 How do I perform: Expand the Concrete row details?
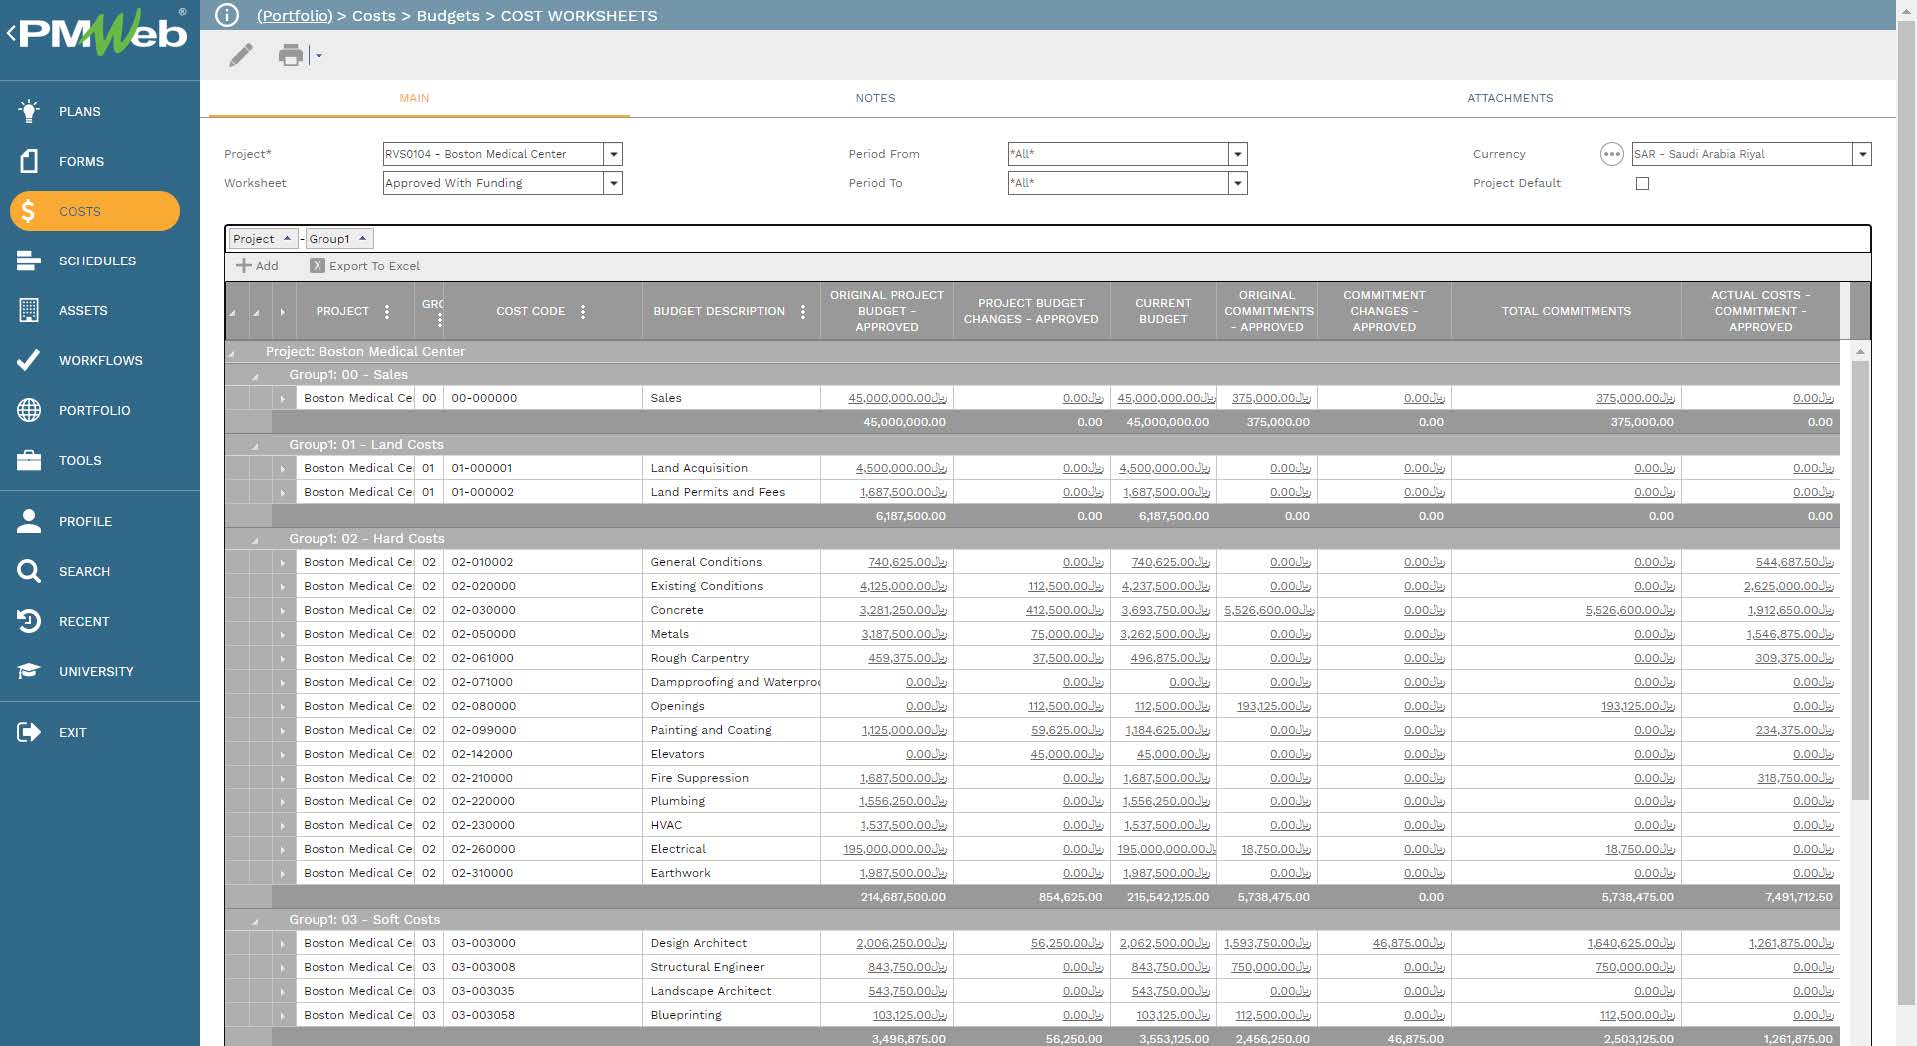click(283, 610)
